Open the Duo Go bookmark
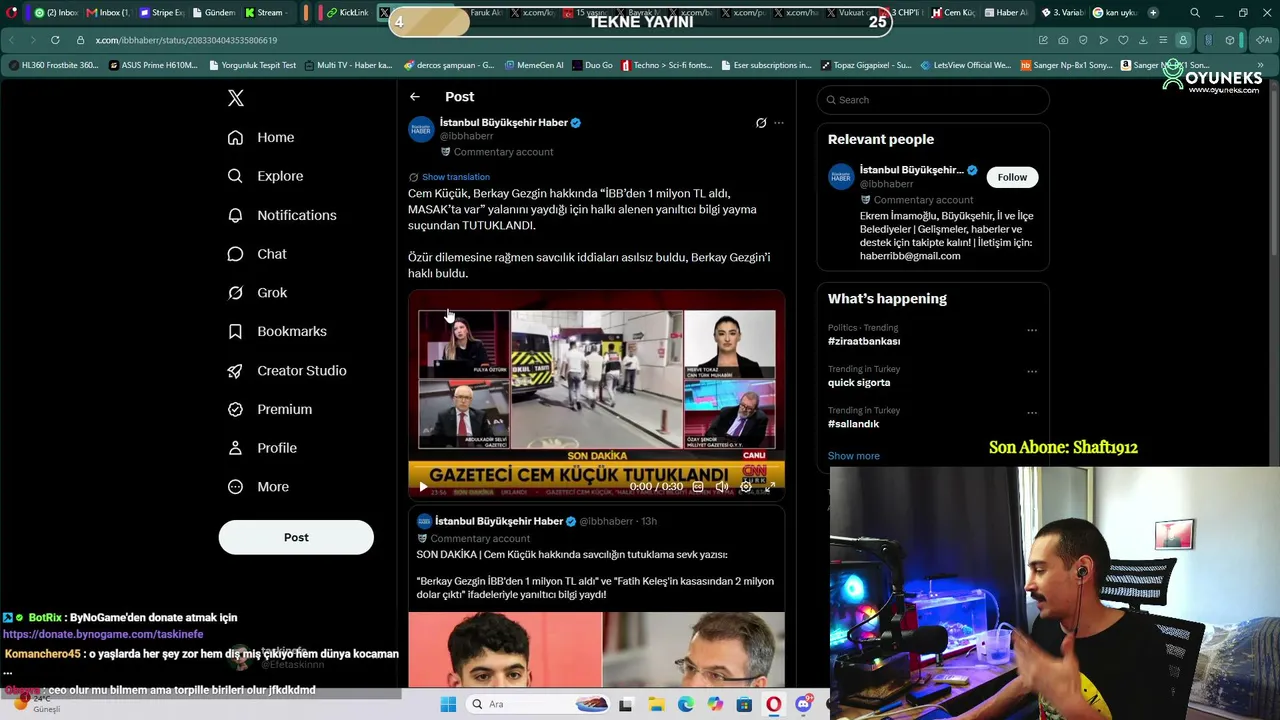This screenshot has height=720, width=1280. click(592, 65)
